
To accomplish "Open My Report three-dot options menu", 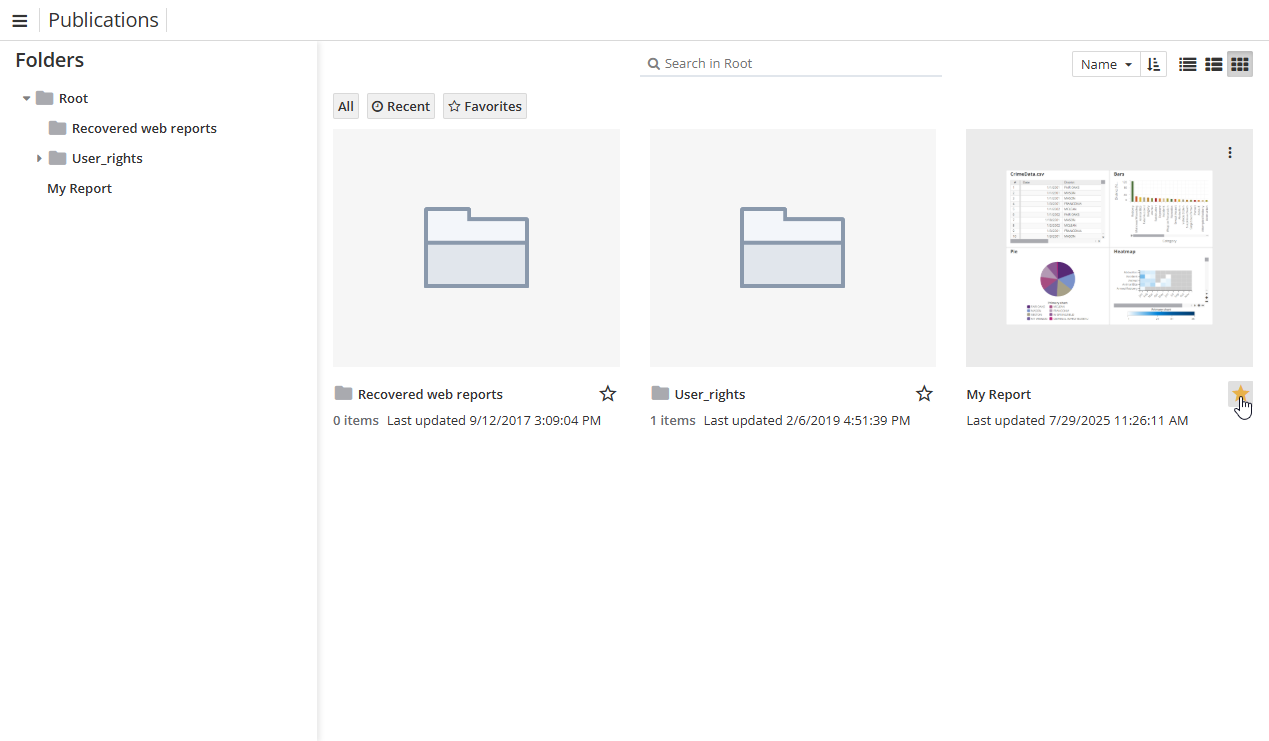I will coord(1230,153).
